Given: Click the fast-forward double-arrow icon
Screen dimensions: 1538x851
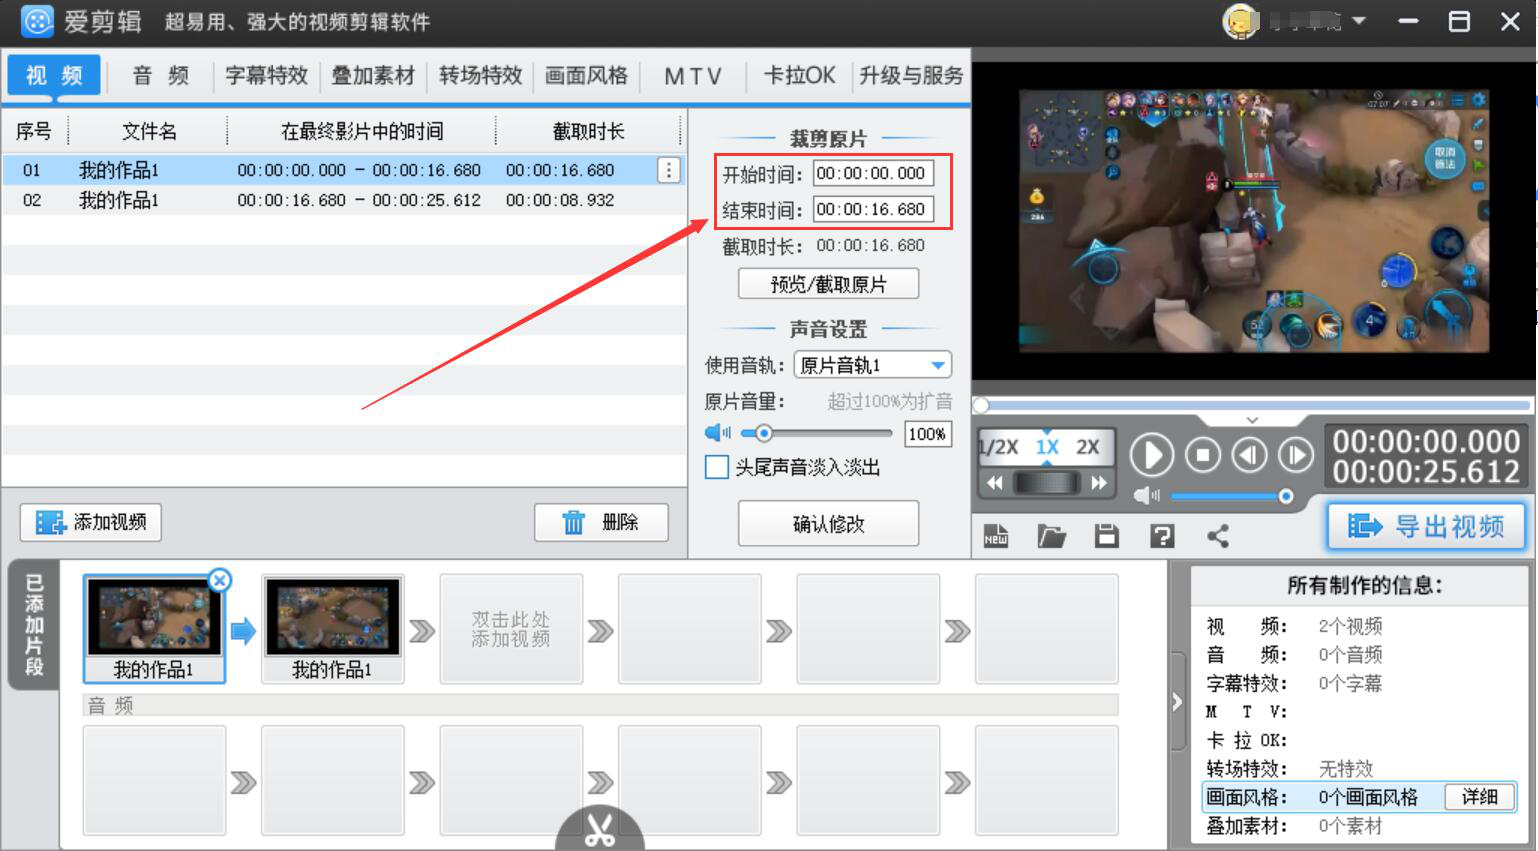Looking at the screenshot, I should (x=1099, y=483).
